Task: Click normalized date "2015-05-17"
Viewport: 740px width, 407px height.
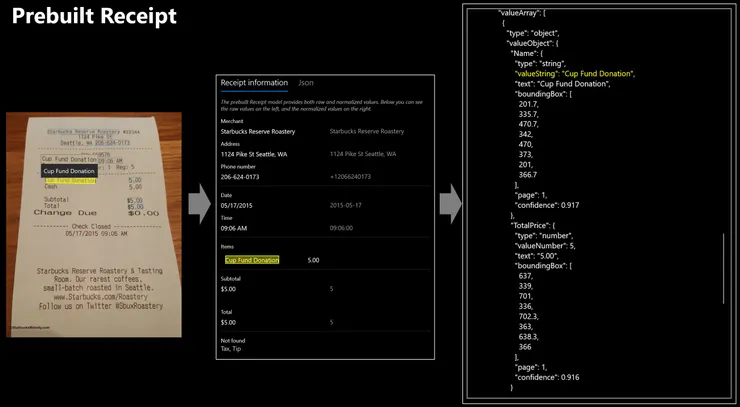Action: point(346,205)
